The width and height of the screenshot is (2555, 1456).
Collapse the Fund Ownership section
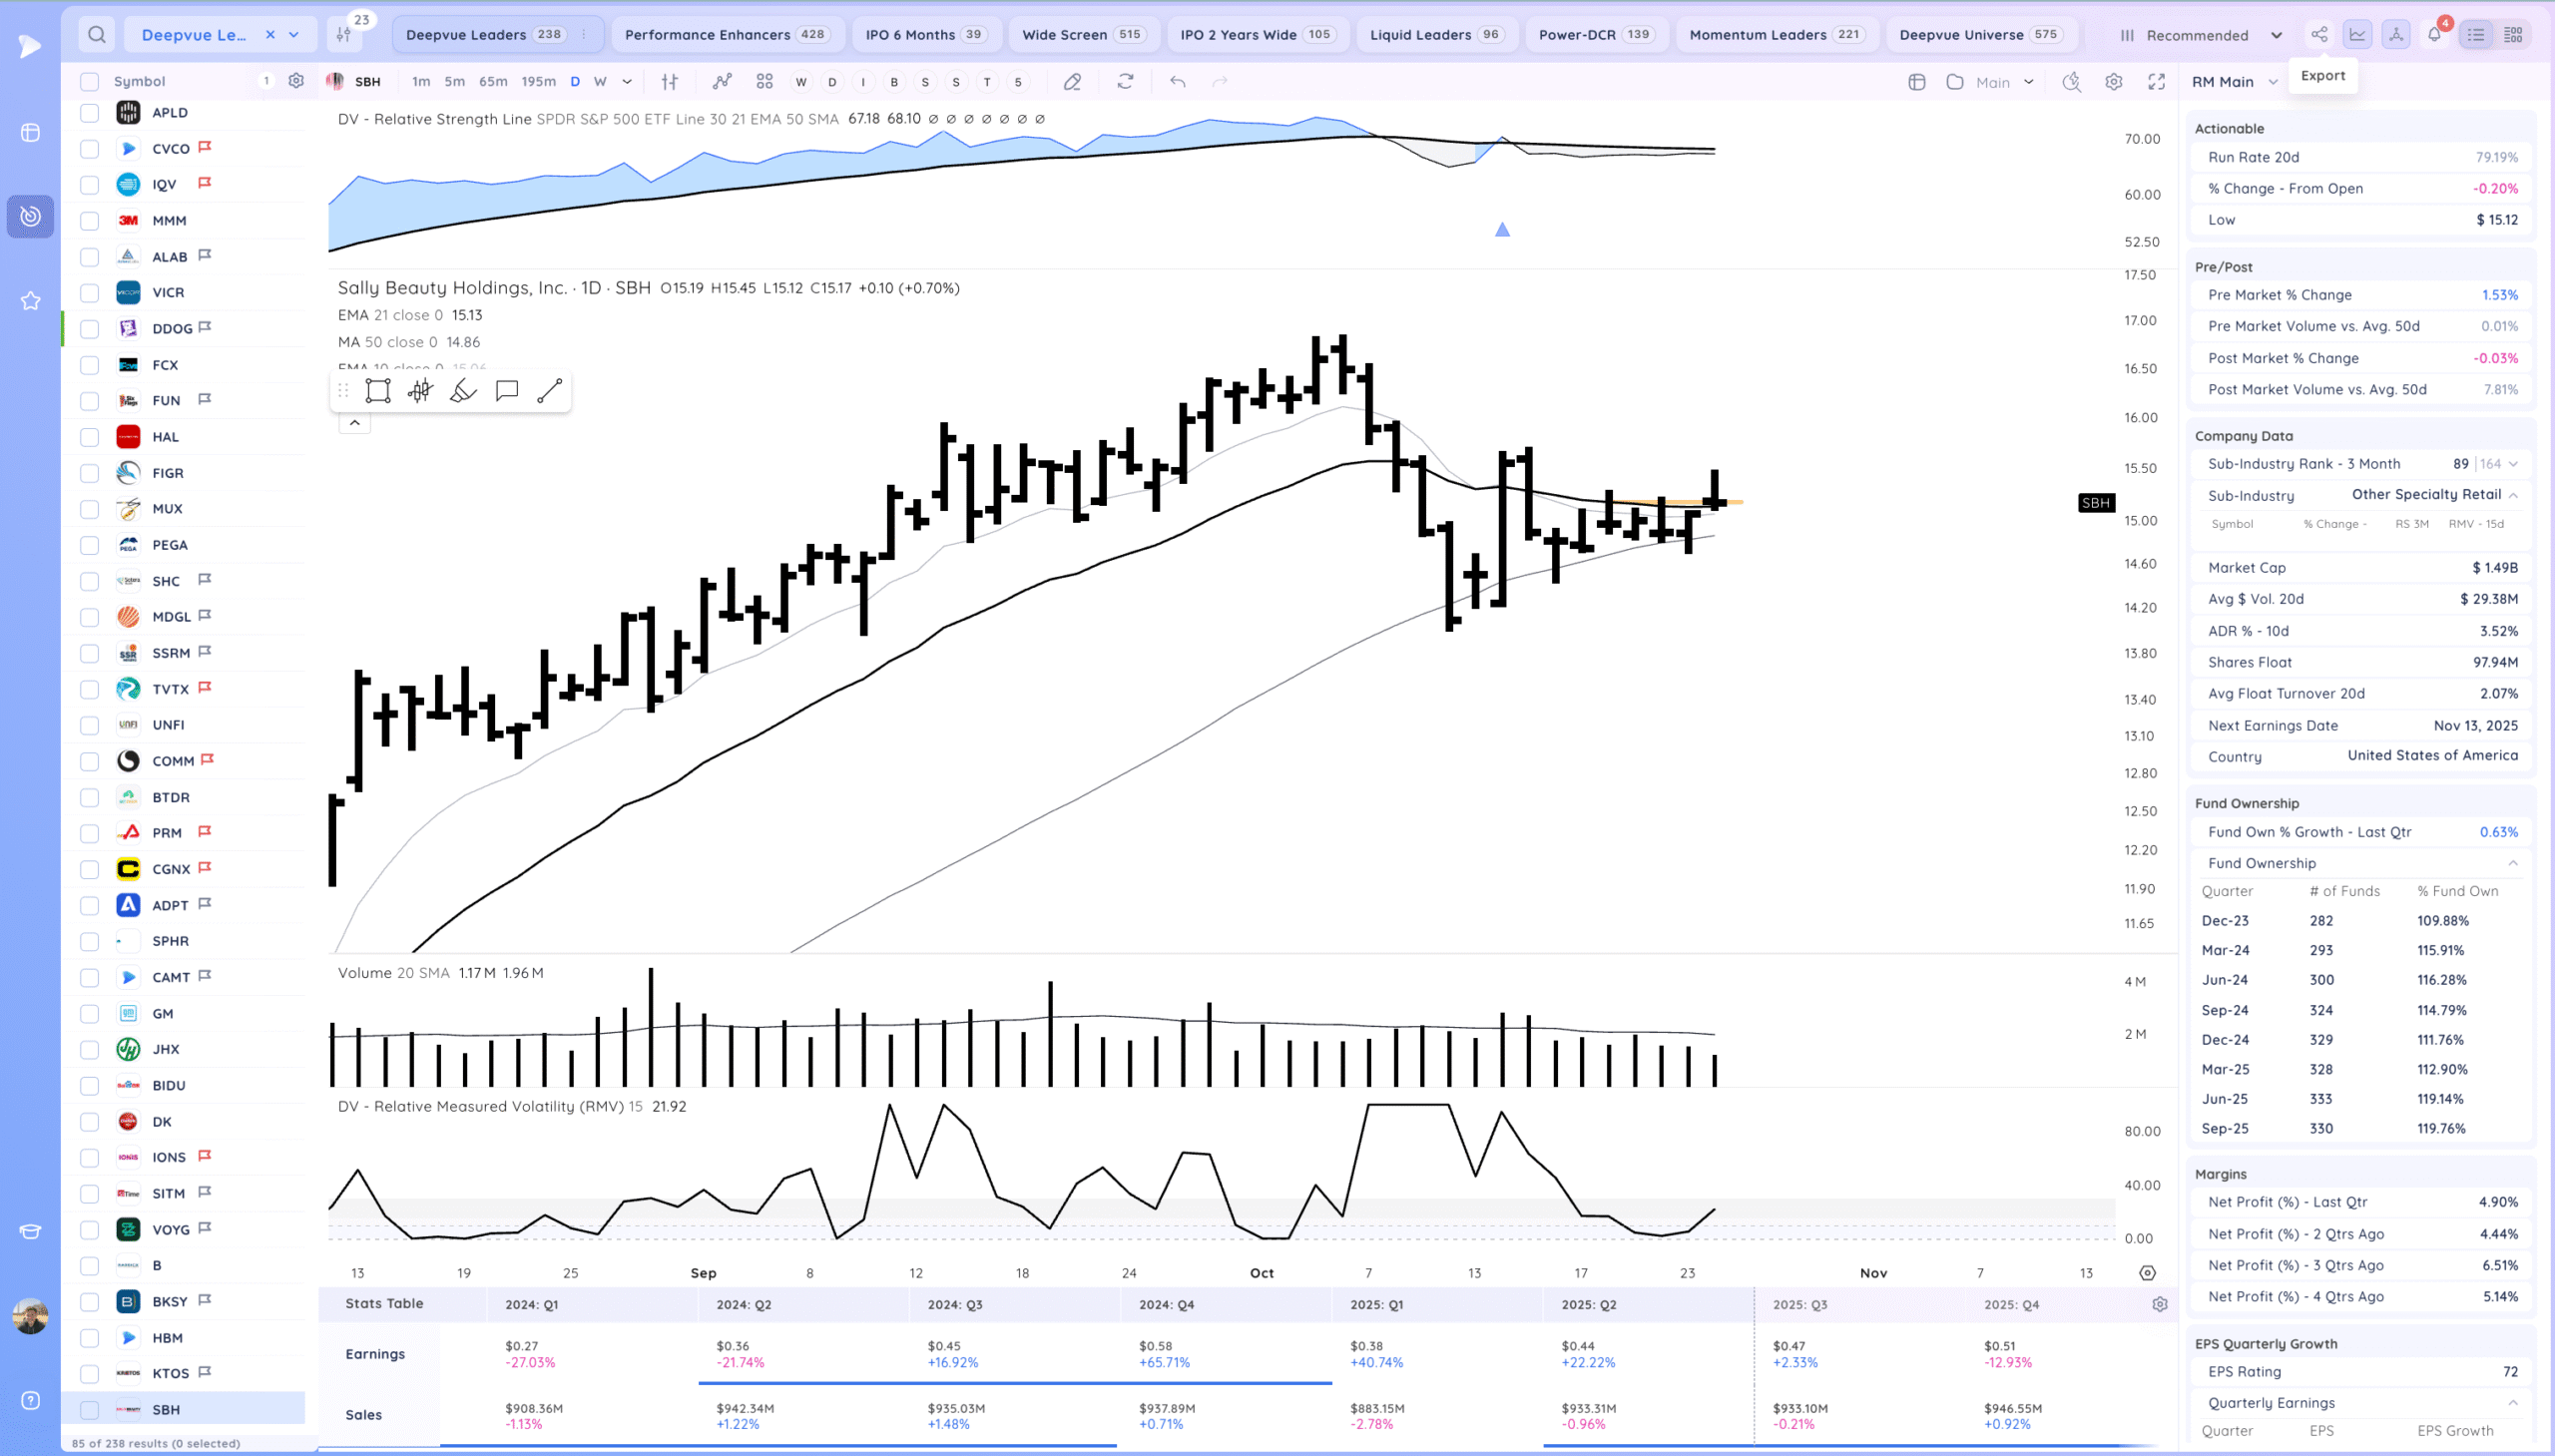2512,863
